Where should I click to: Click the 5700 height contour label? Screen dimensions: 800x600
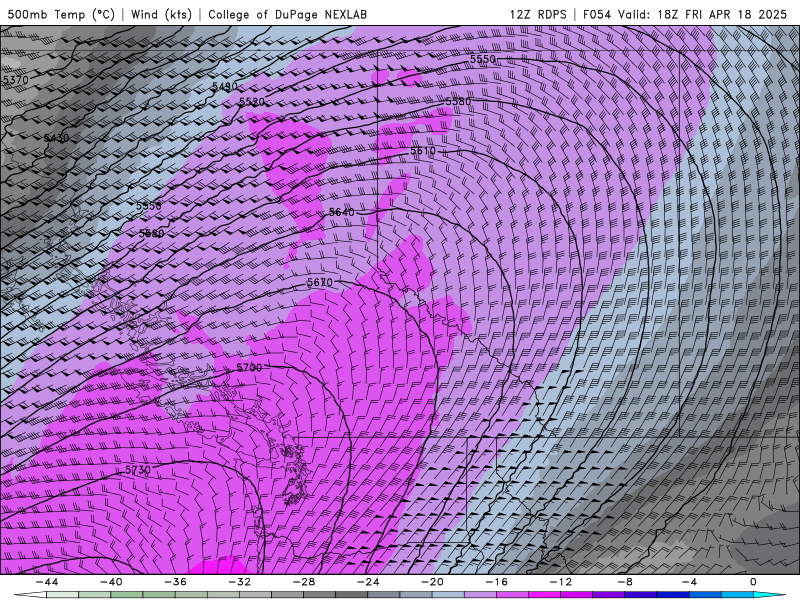[249, 367]
